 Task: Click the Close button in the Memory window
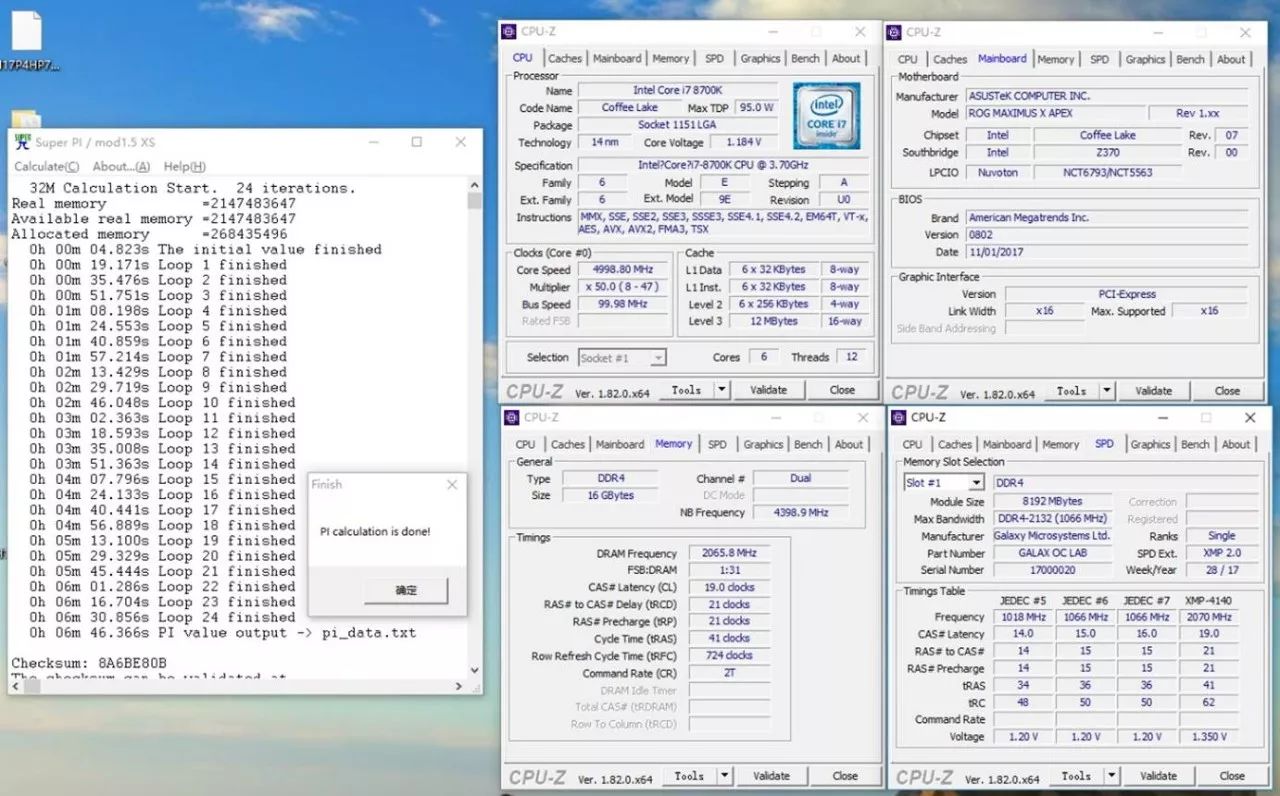pos(845,776)
